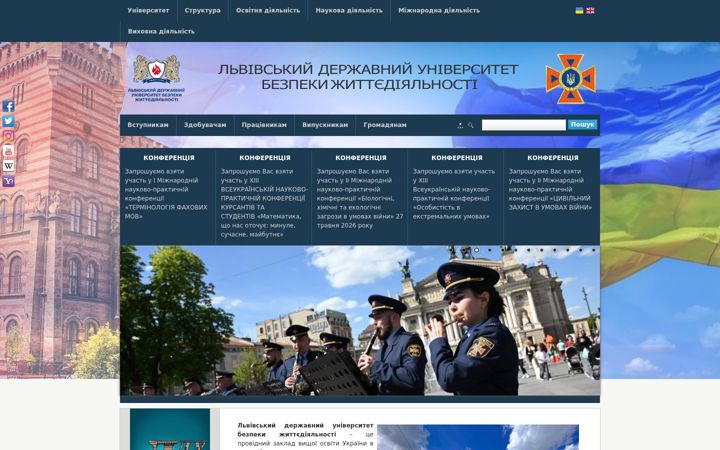Click the orange emergency service cross emblem
This screenshot has width=720, height=450.
(x=571, y=79)
